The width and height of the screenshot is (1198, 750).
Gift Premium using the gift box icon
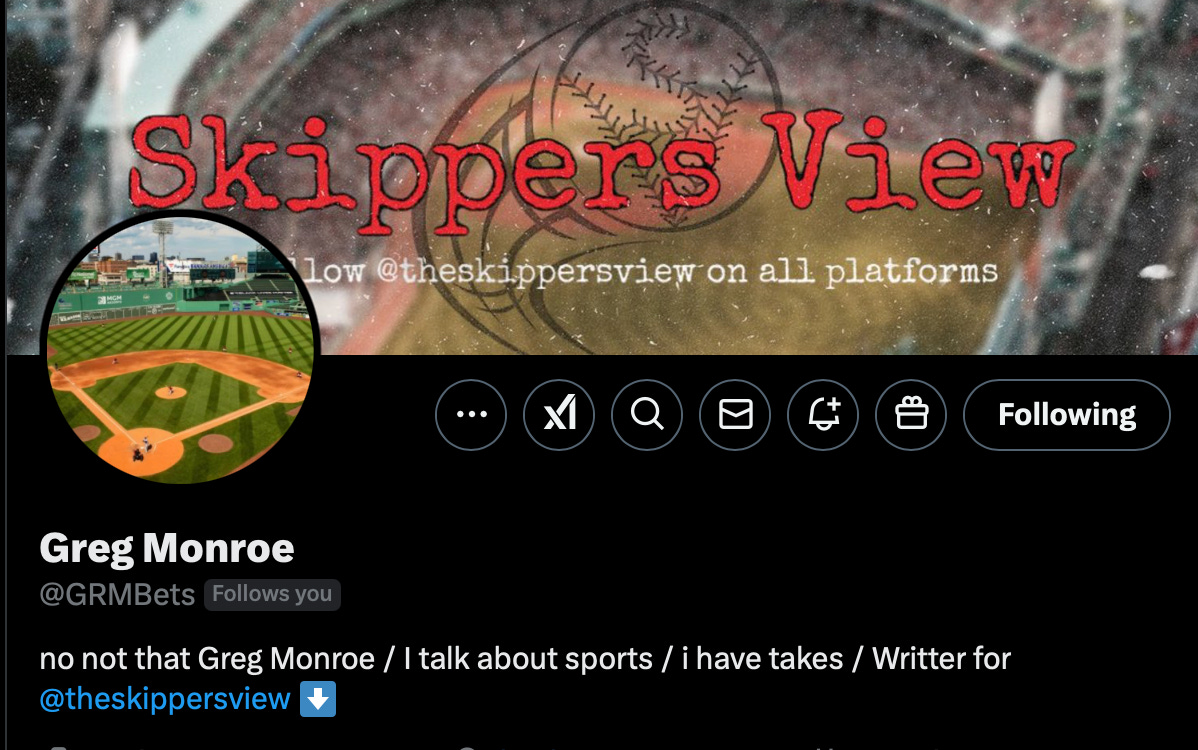click(911, 415)
